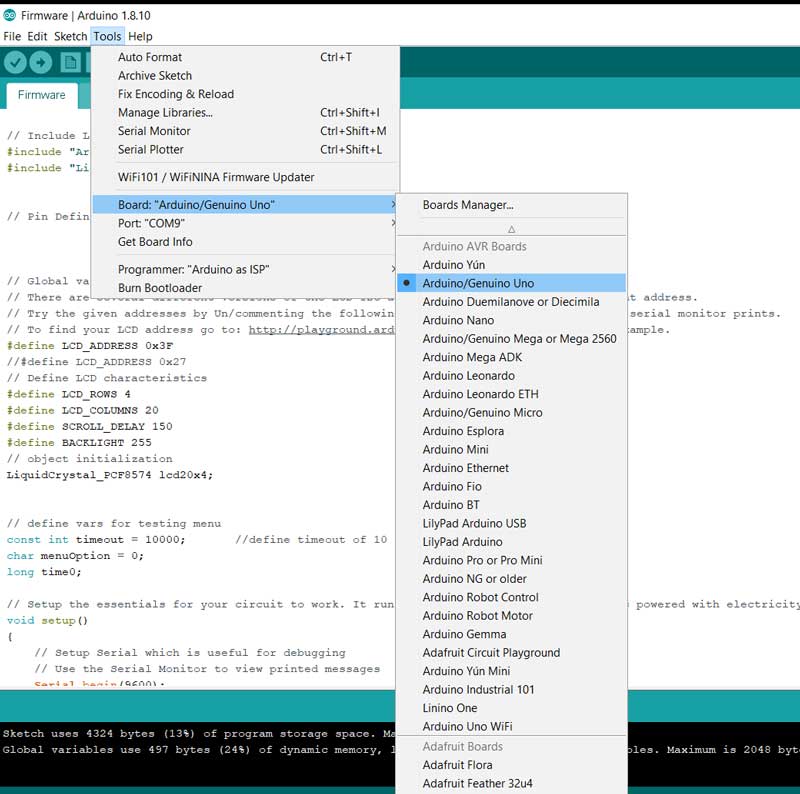Image resolution: width=800 pixels, height=794 pixels.
Task: Select Arduino Esplora board
Action: (511, 431)
